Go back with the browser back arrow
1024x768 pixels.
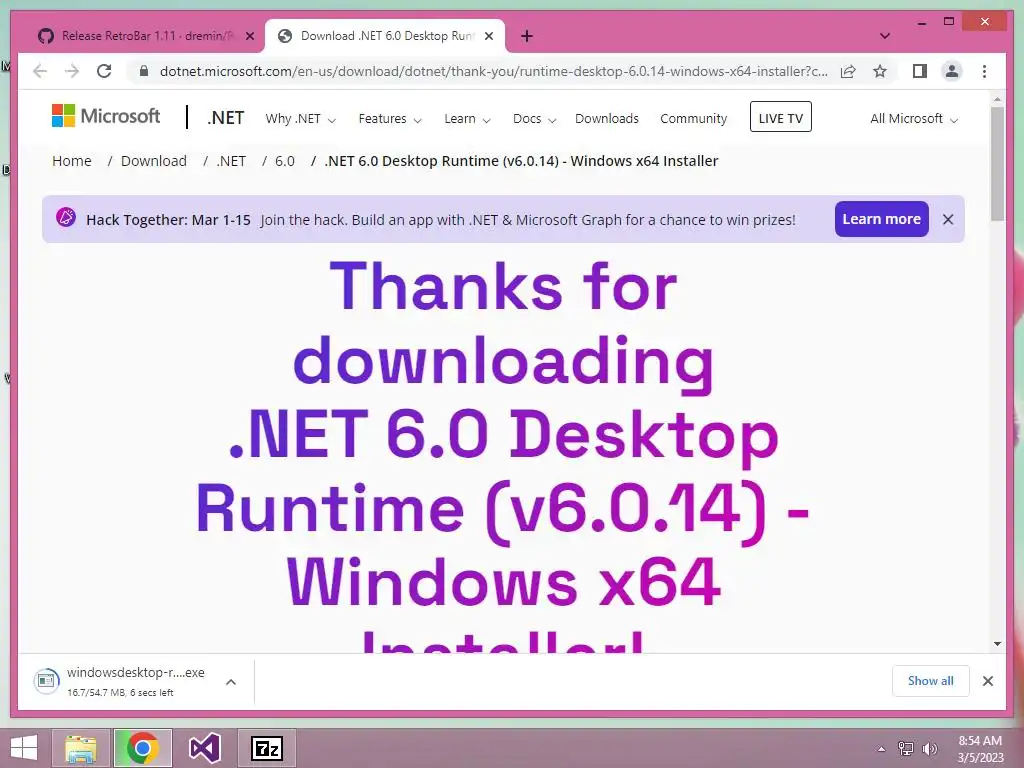coord(40,71)
